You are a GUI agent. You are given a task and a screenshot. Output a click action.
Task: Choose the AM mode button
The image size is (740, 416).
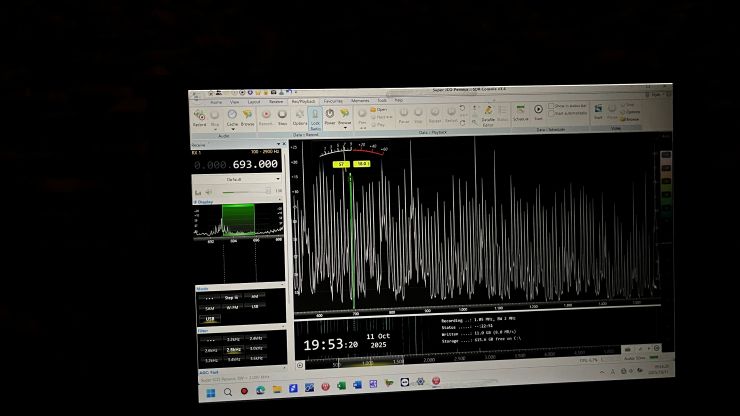(255, 297)
